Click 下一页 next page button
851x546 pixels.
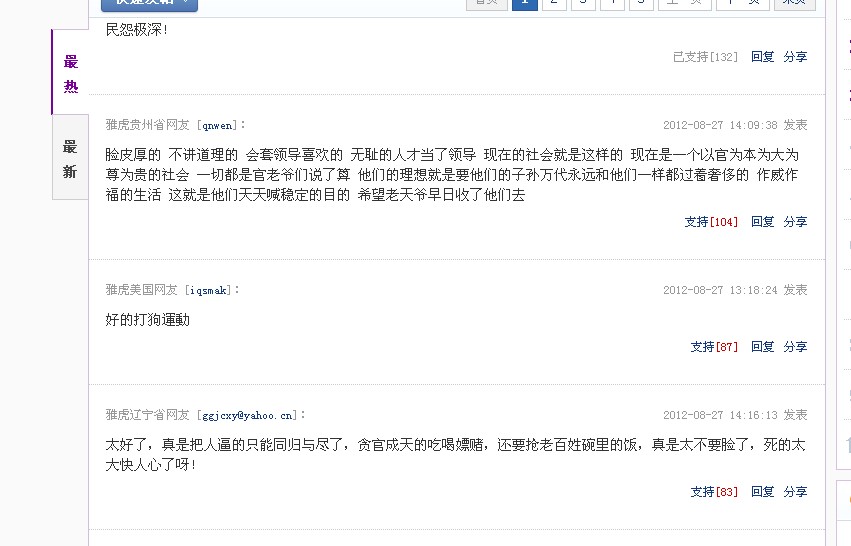[x=743, y=4]
